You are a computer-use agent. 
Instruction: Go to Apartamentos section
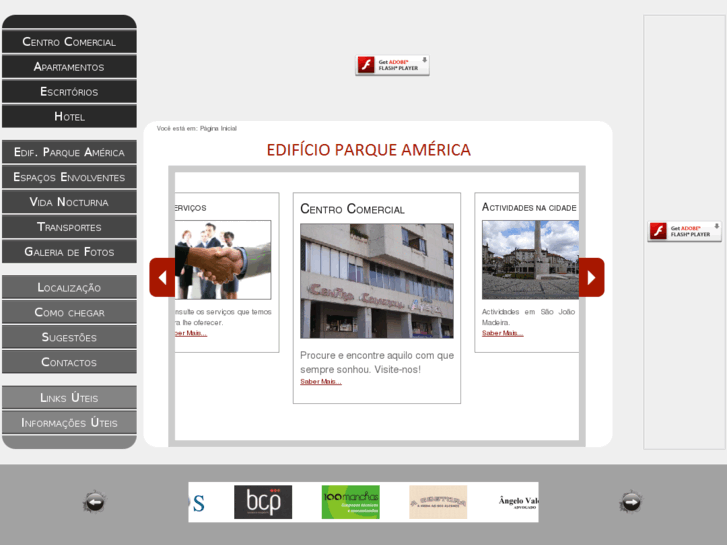pos(69,67)
